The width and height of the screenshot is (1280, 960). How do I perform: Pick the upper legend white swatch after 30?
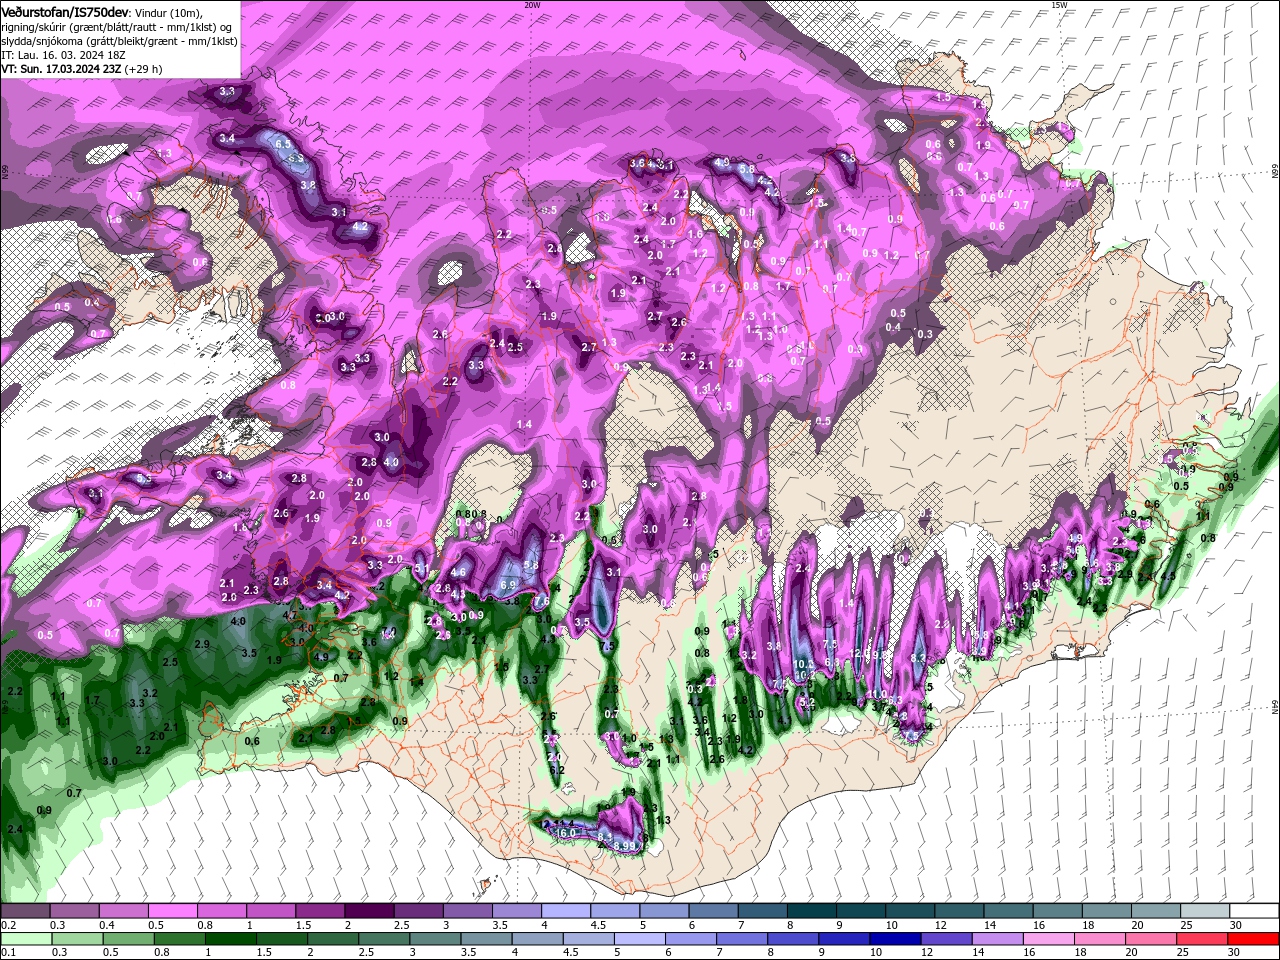[1254, 912]
